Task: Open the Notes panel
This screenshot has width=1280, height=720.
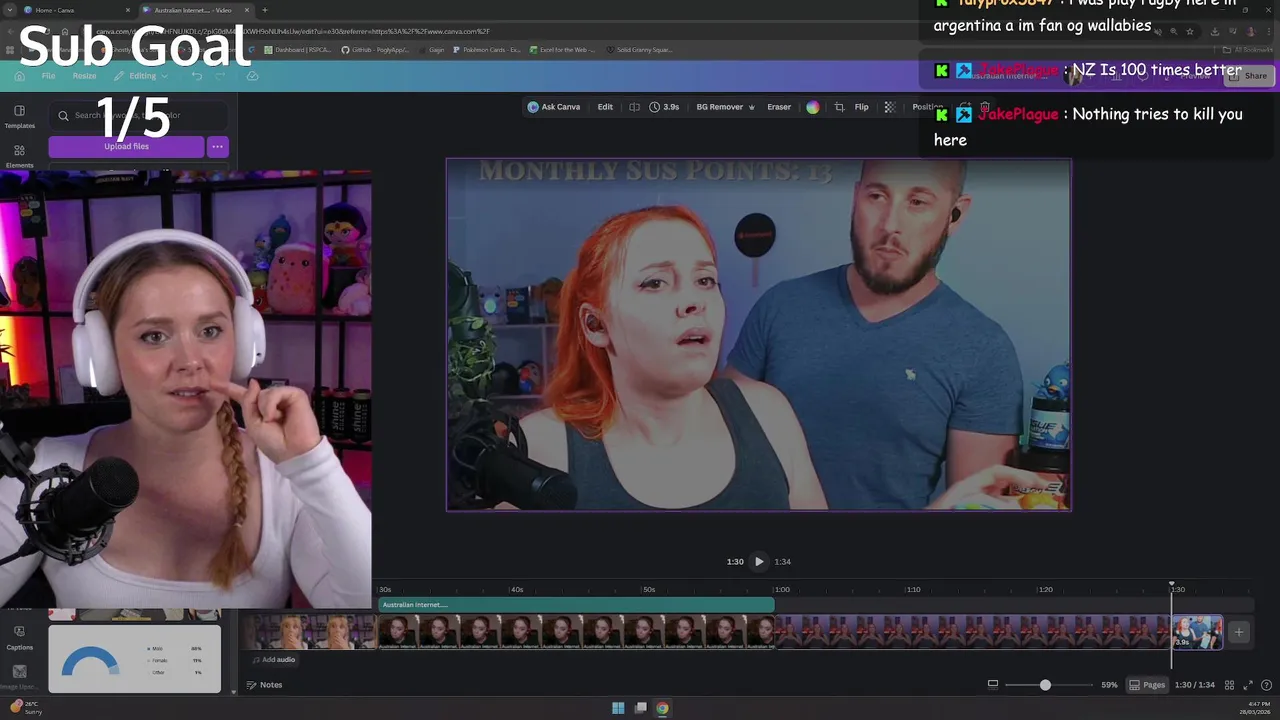Action: click(x=264, y=685)
